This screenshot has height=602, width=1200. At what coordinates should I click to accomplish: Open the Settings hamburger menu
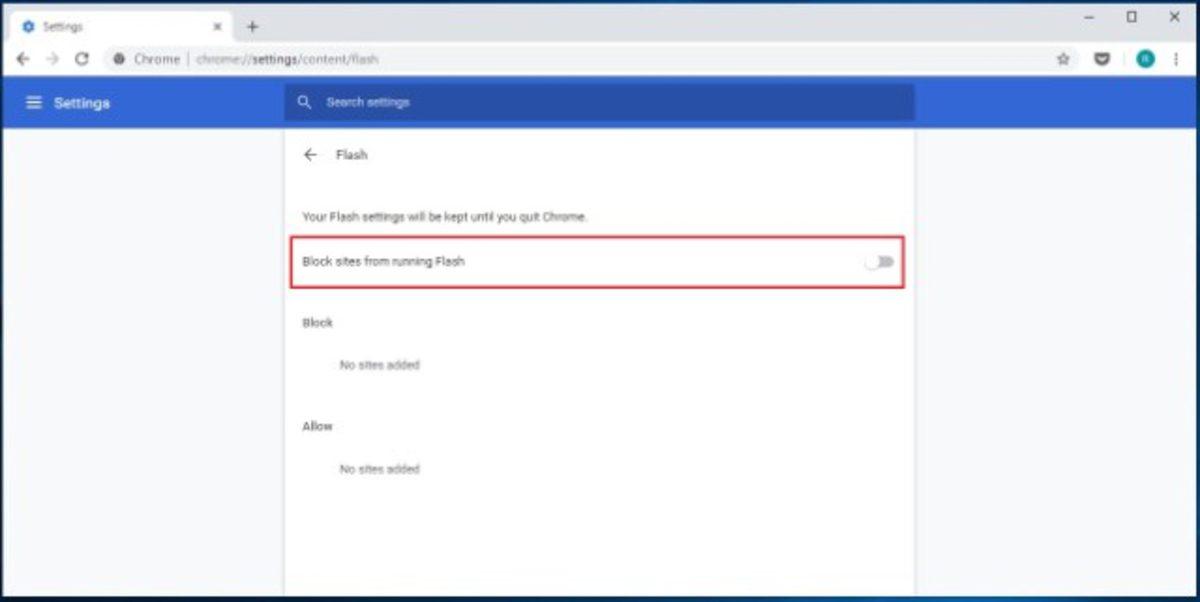[34, 102]
